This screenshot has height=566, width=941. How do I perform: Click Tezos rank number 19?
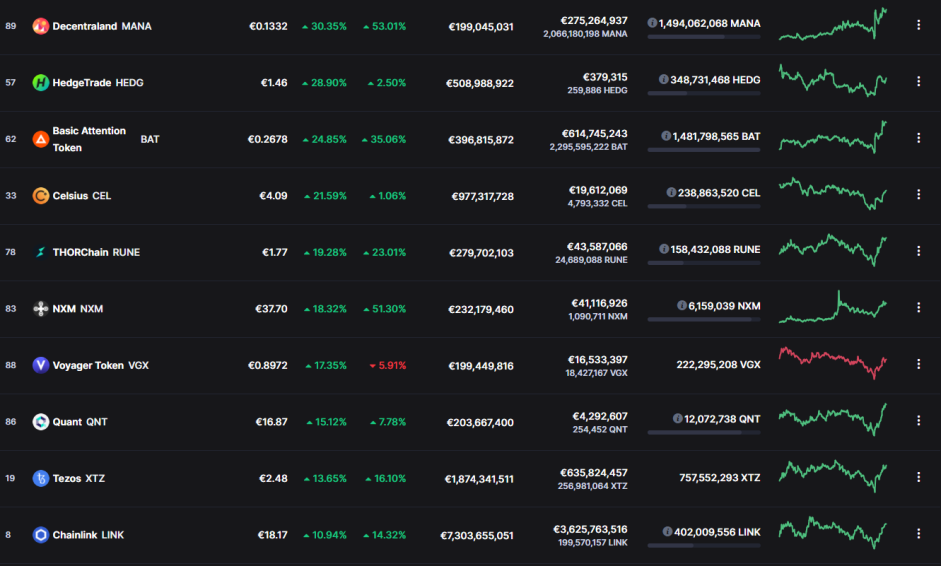pyautogui.click(x=10, y=478)
